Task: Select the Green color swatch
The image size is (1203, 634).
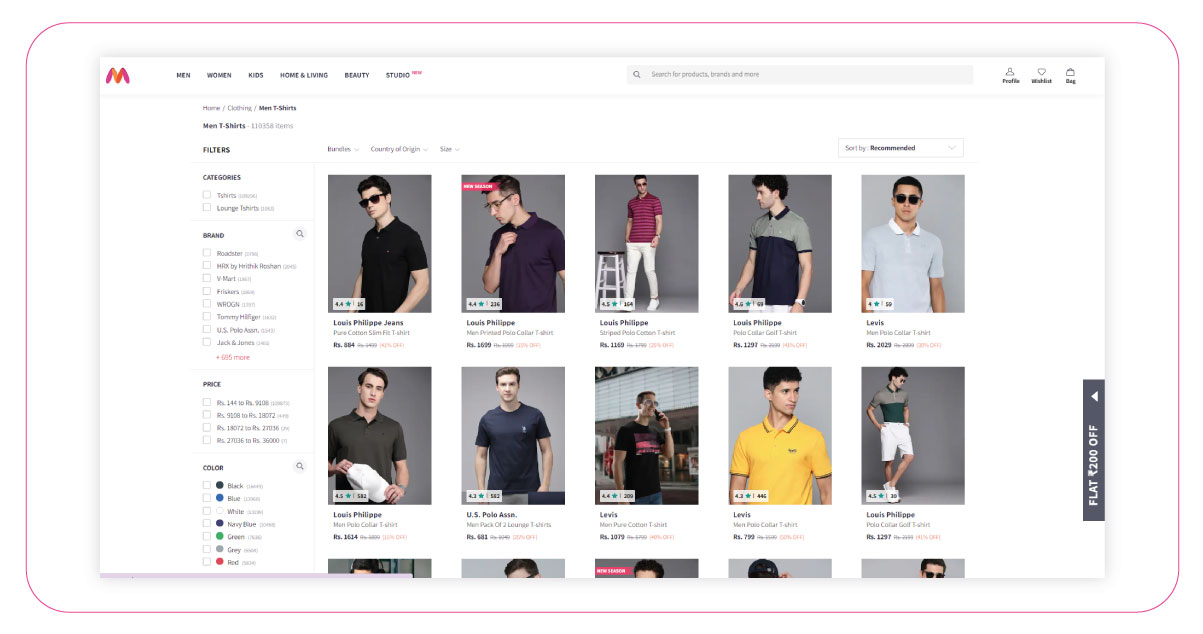Action: pos(220,536)
